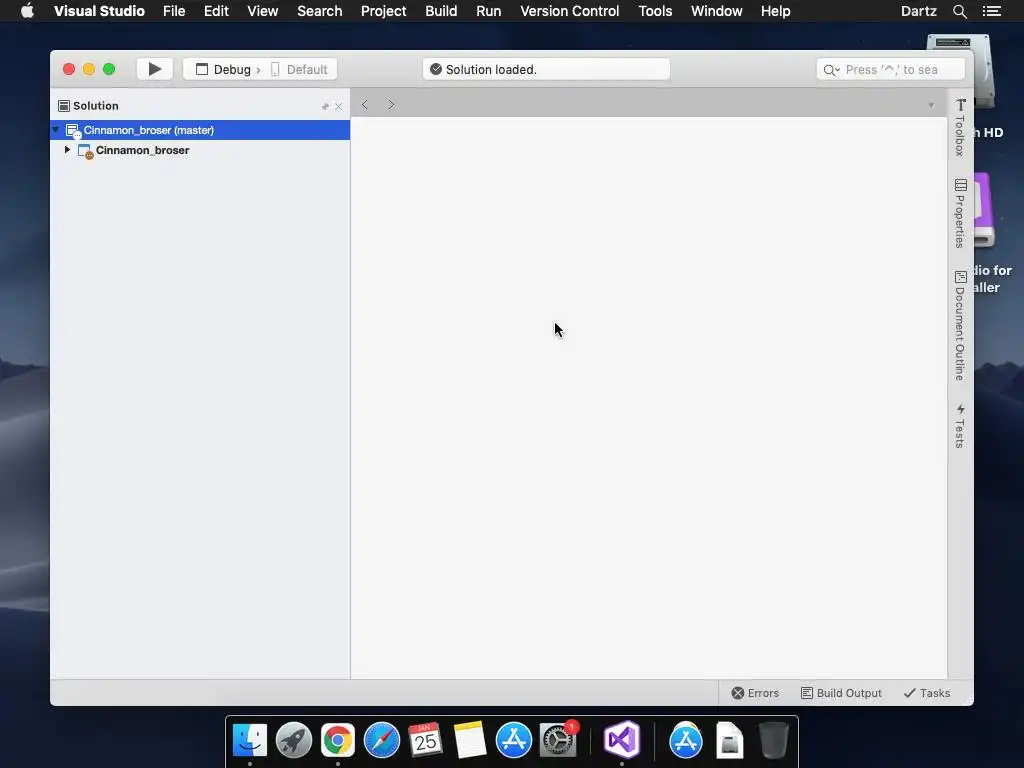Show the Tasks pad
The height and width of the screenshot is (768, 1024).
[x=927, y=693]
